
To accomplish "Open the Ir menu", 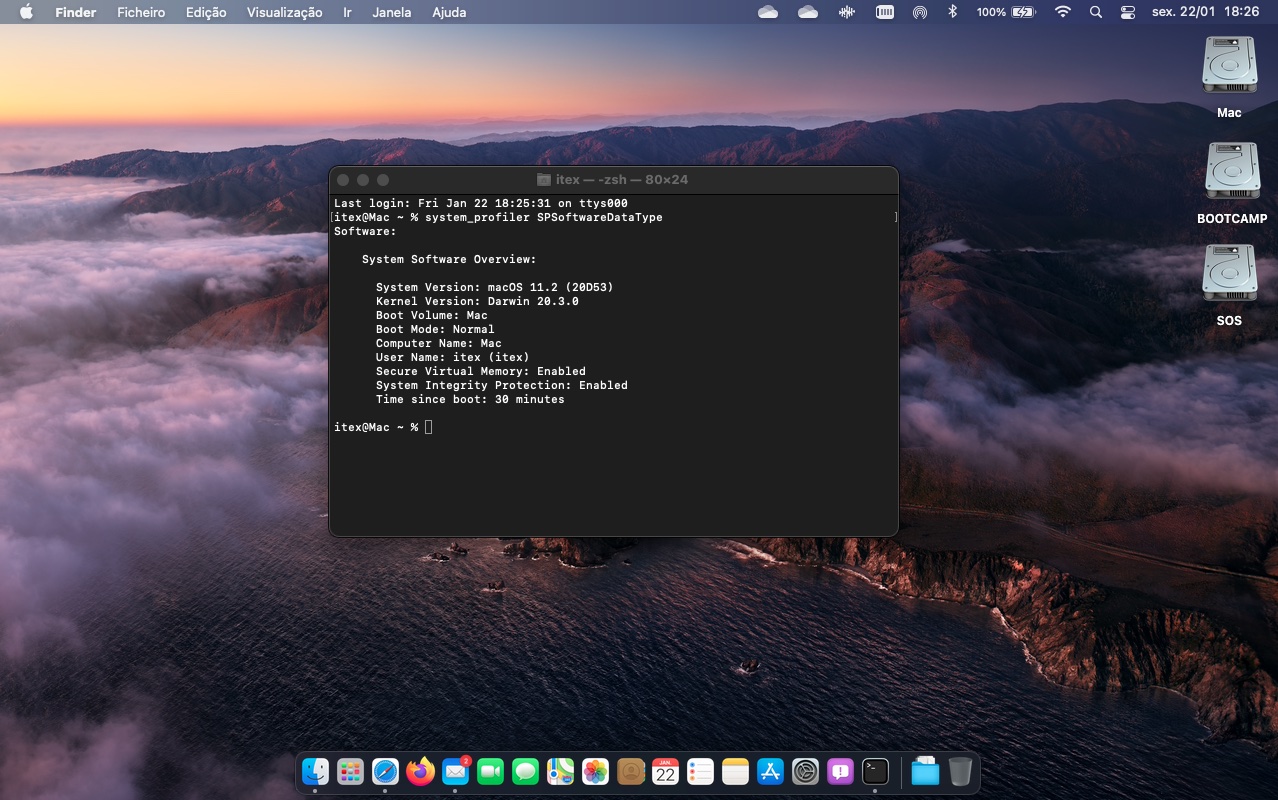I will (347, 12).
